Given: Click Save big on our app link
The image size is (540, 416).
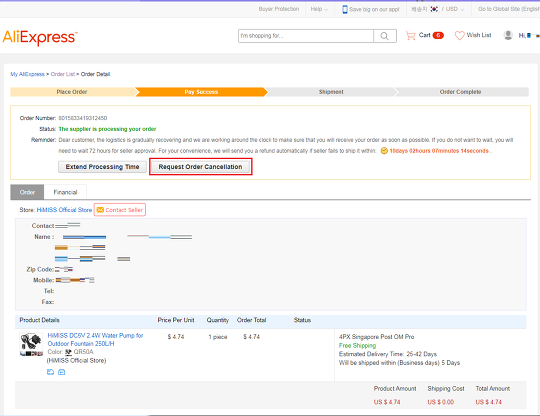Looking at the screenshot, I should [x=374, y=9].
